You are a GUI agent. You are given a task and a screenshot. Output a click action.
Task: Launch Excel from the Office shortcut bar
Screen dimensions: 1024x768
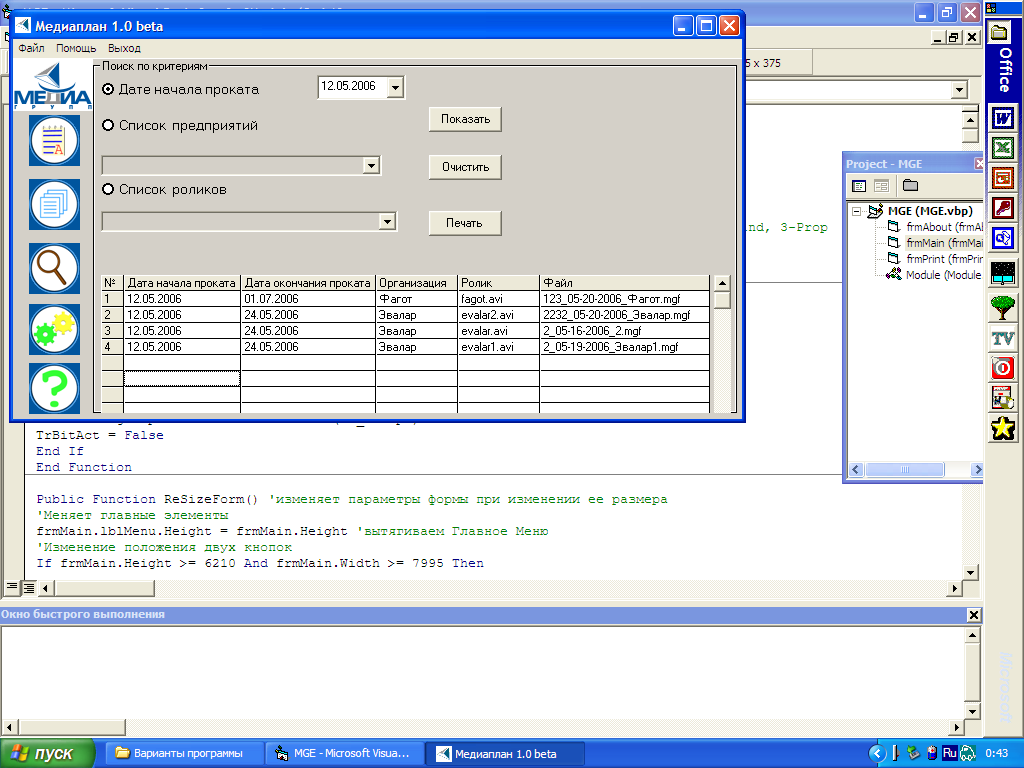click(1002, 148)
